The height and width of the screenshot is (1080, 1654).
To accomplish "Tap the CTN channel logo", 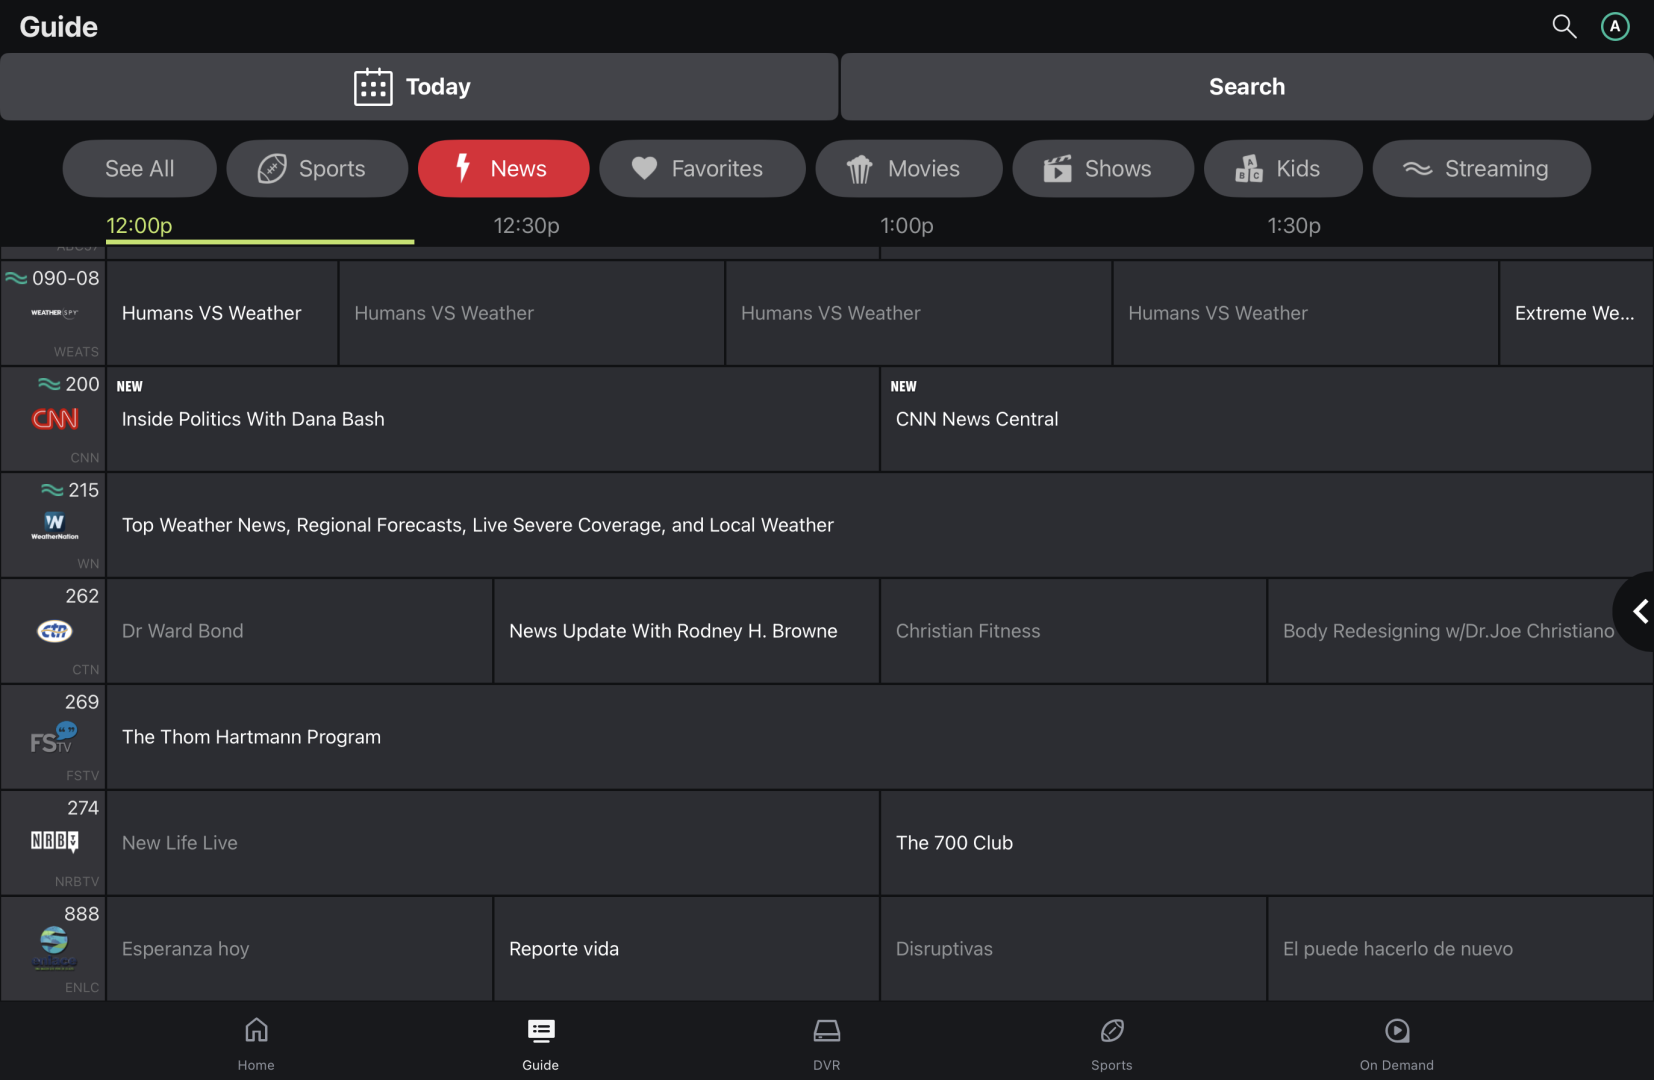I will point(55,631).
